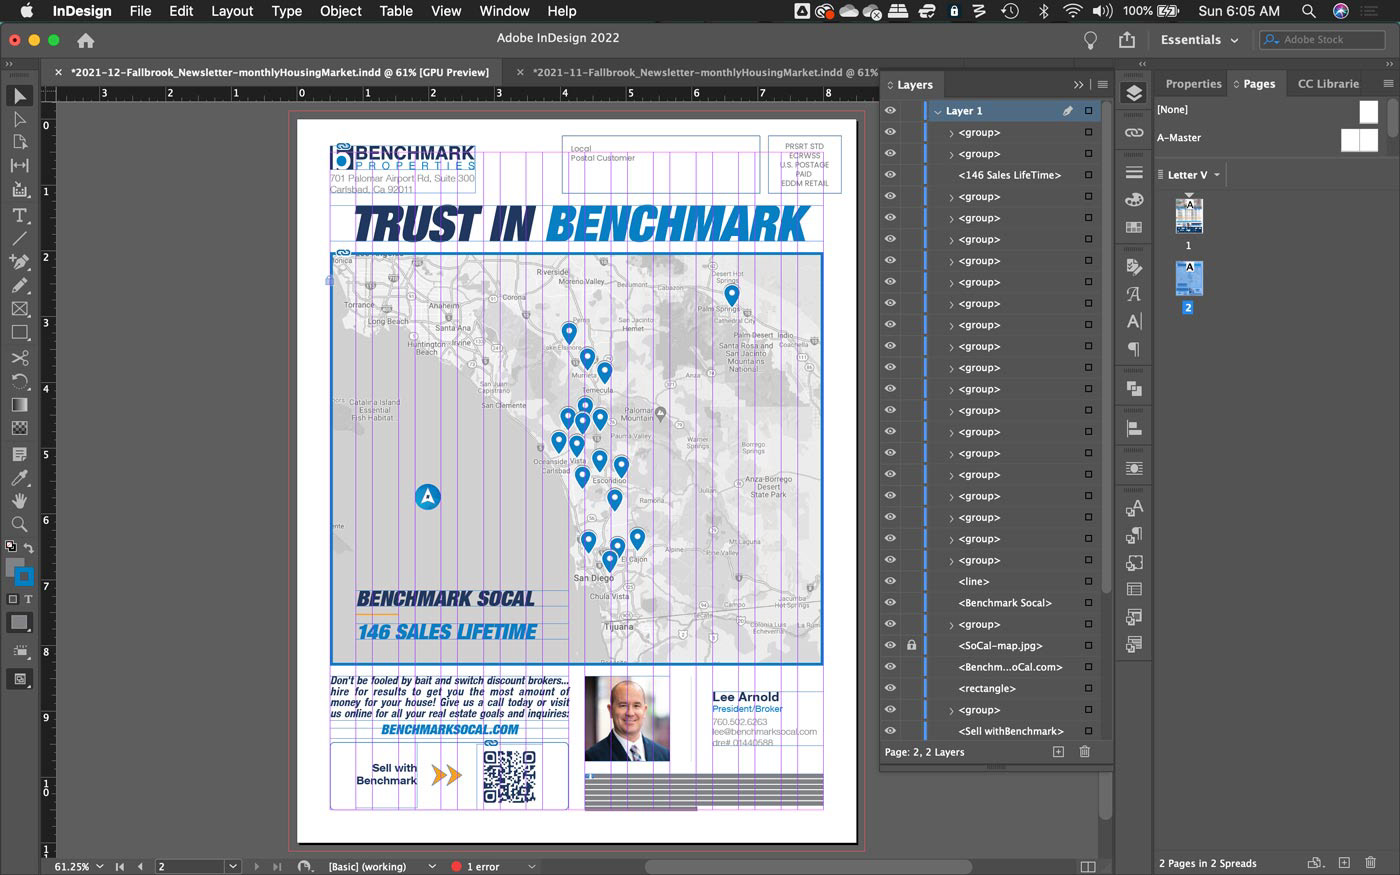Open the Essentials workspace dropdown
This screenshot has width=1400, height=875.
tap(1199, 40)
